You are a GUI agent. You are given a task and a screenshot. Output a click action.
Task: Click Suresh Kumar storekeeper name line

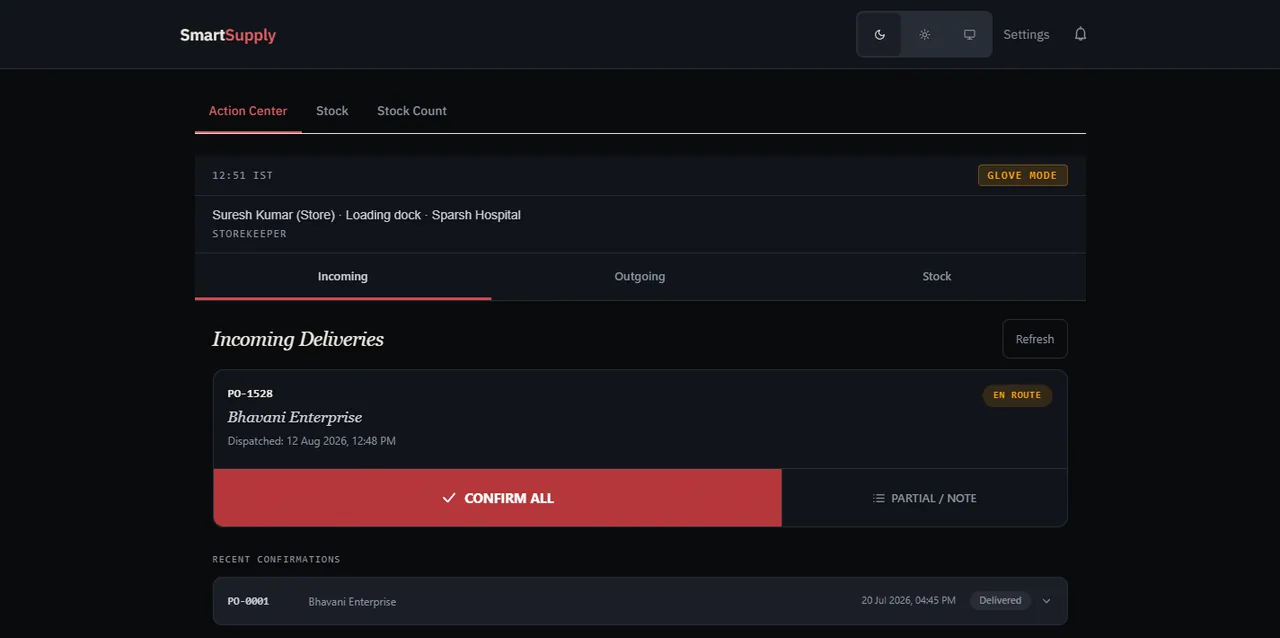click(x=366, y=215)
